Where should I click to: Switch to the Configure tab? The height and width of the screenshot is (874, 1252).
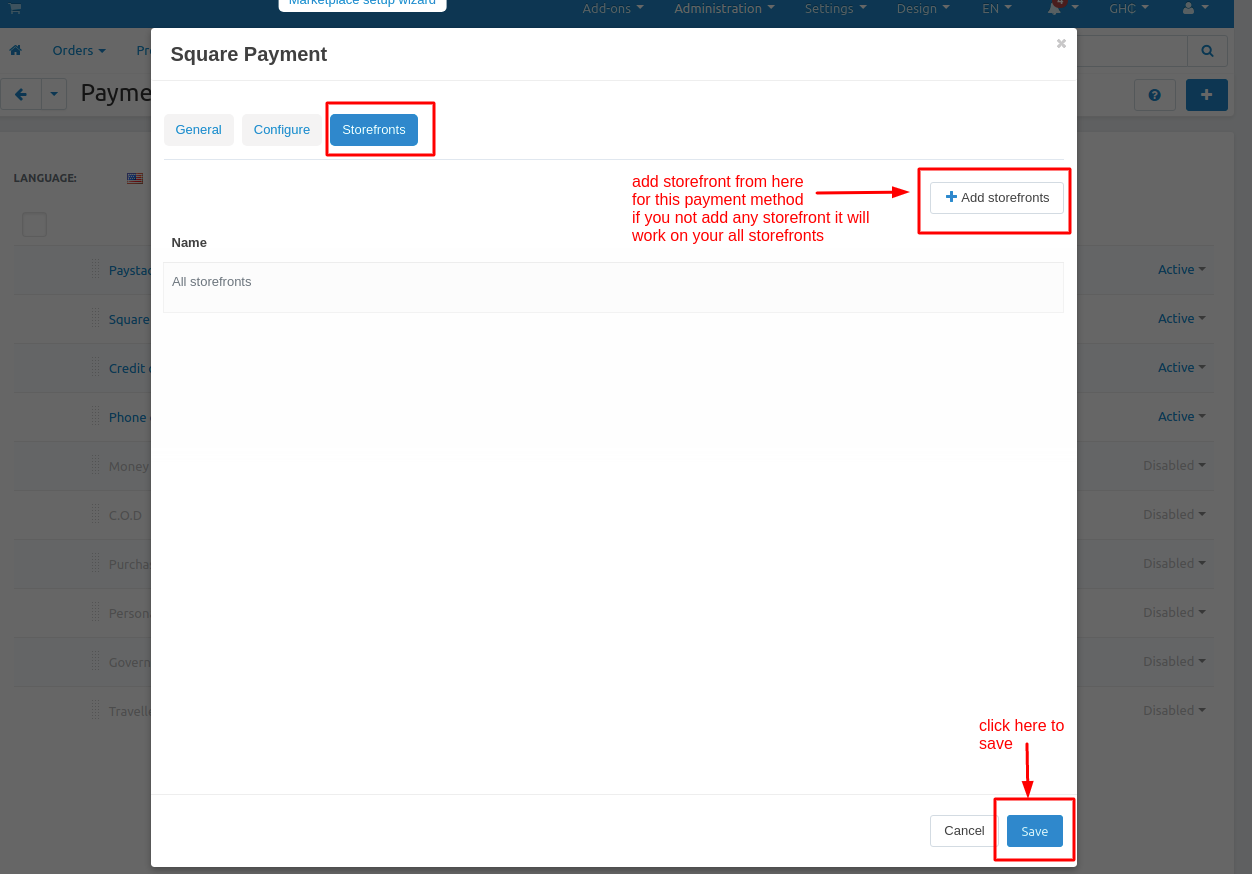tap(281, 130)
